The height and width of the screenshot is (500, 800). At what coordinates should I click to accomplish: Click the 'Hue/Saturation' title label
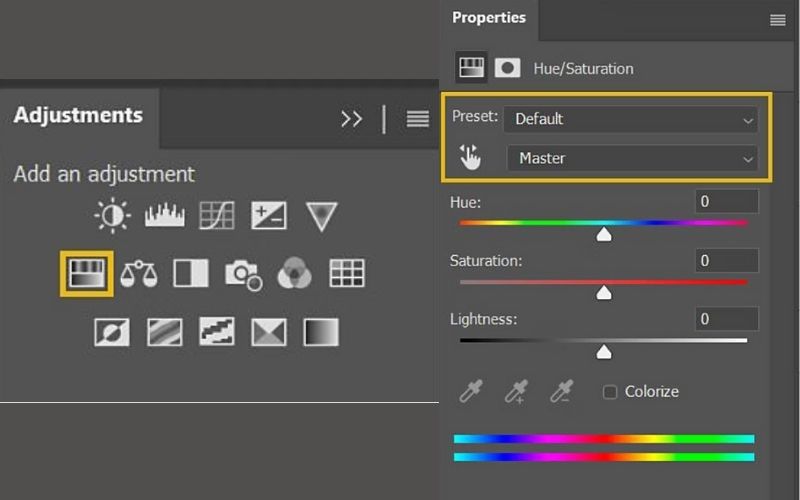coord(583,69)
